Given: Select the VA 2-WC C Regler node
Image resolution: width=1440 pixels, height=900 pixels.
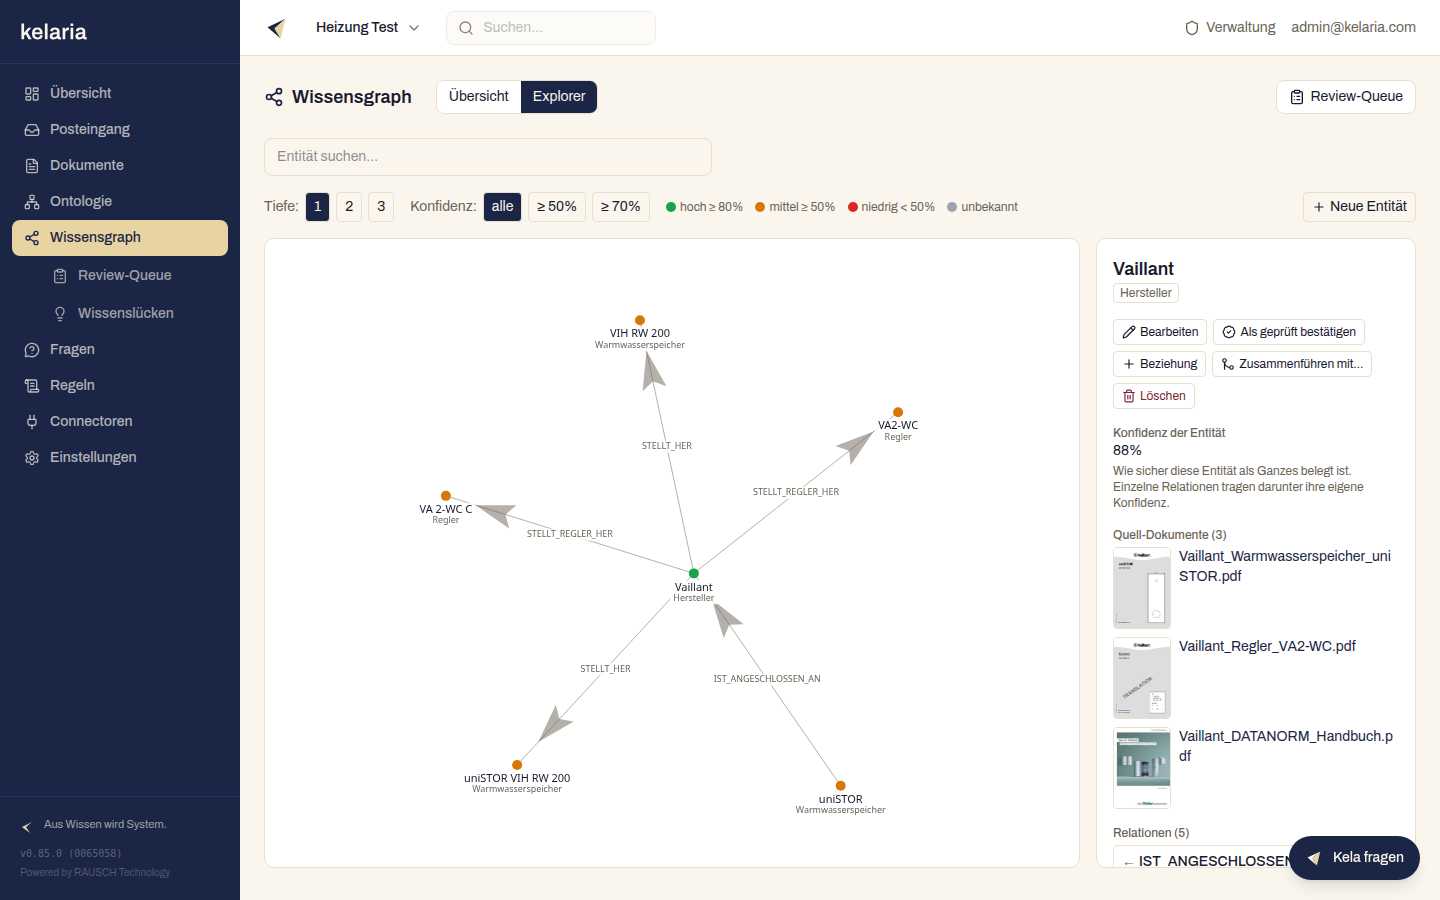Looking at the screenshot, I should [446, 496].
